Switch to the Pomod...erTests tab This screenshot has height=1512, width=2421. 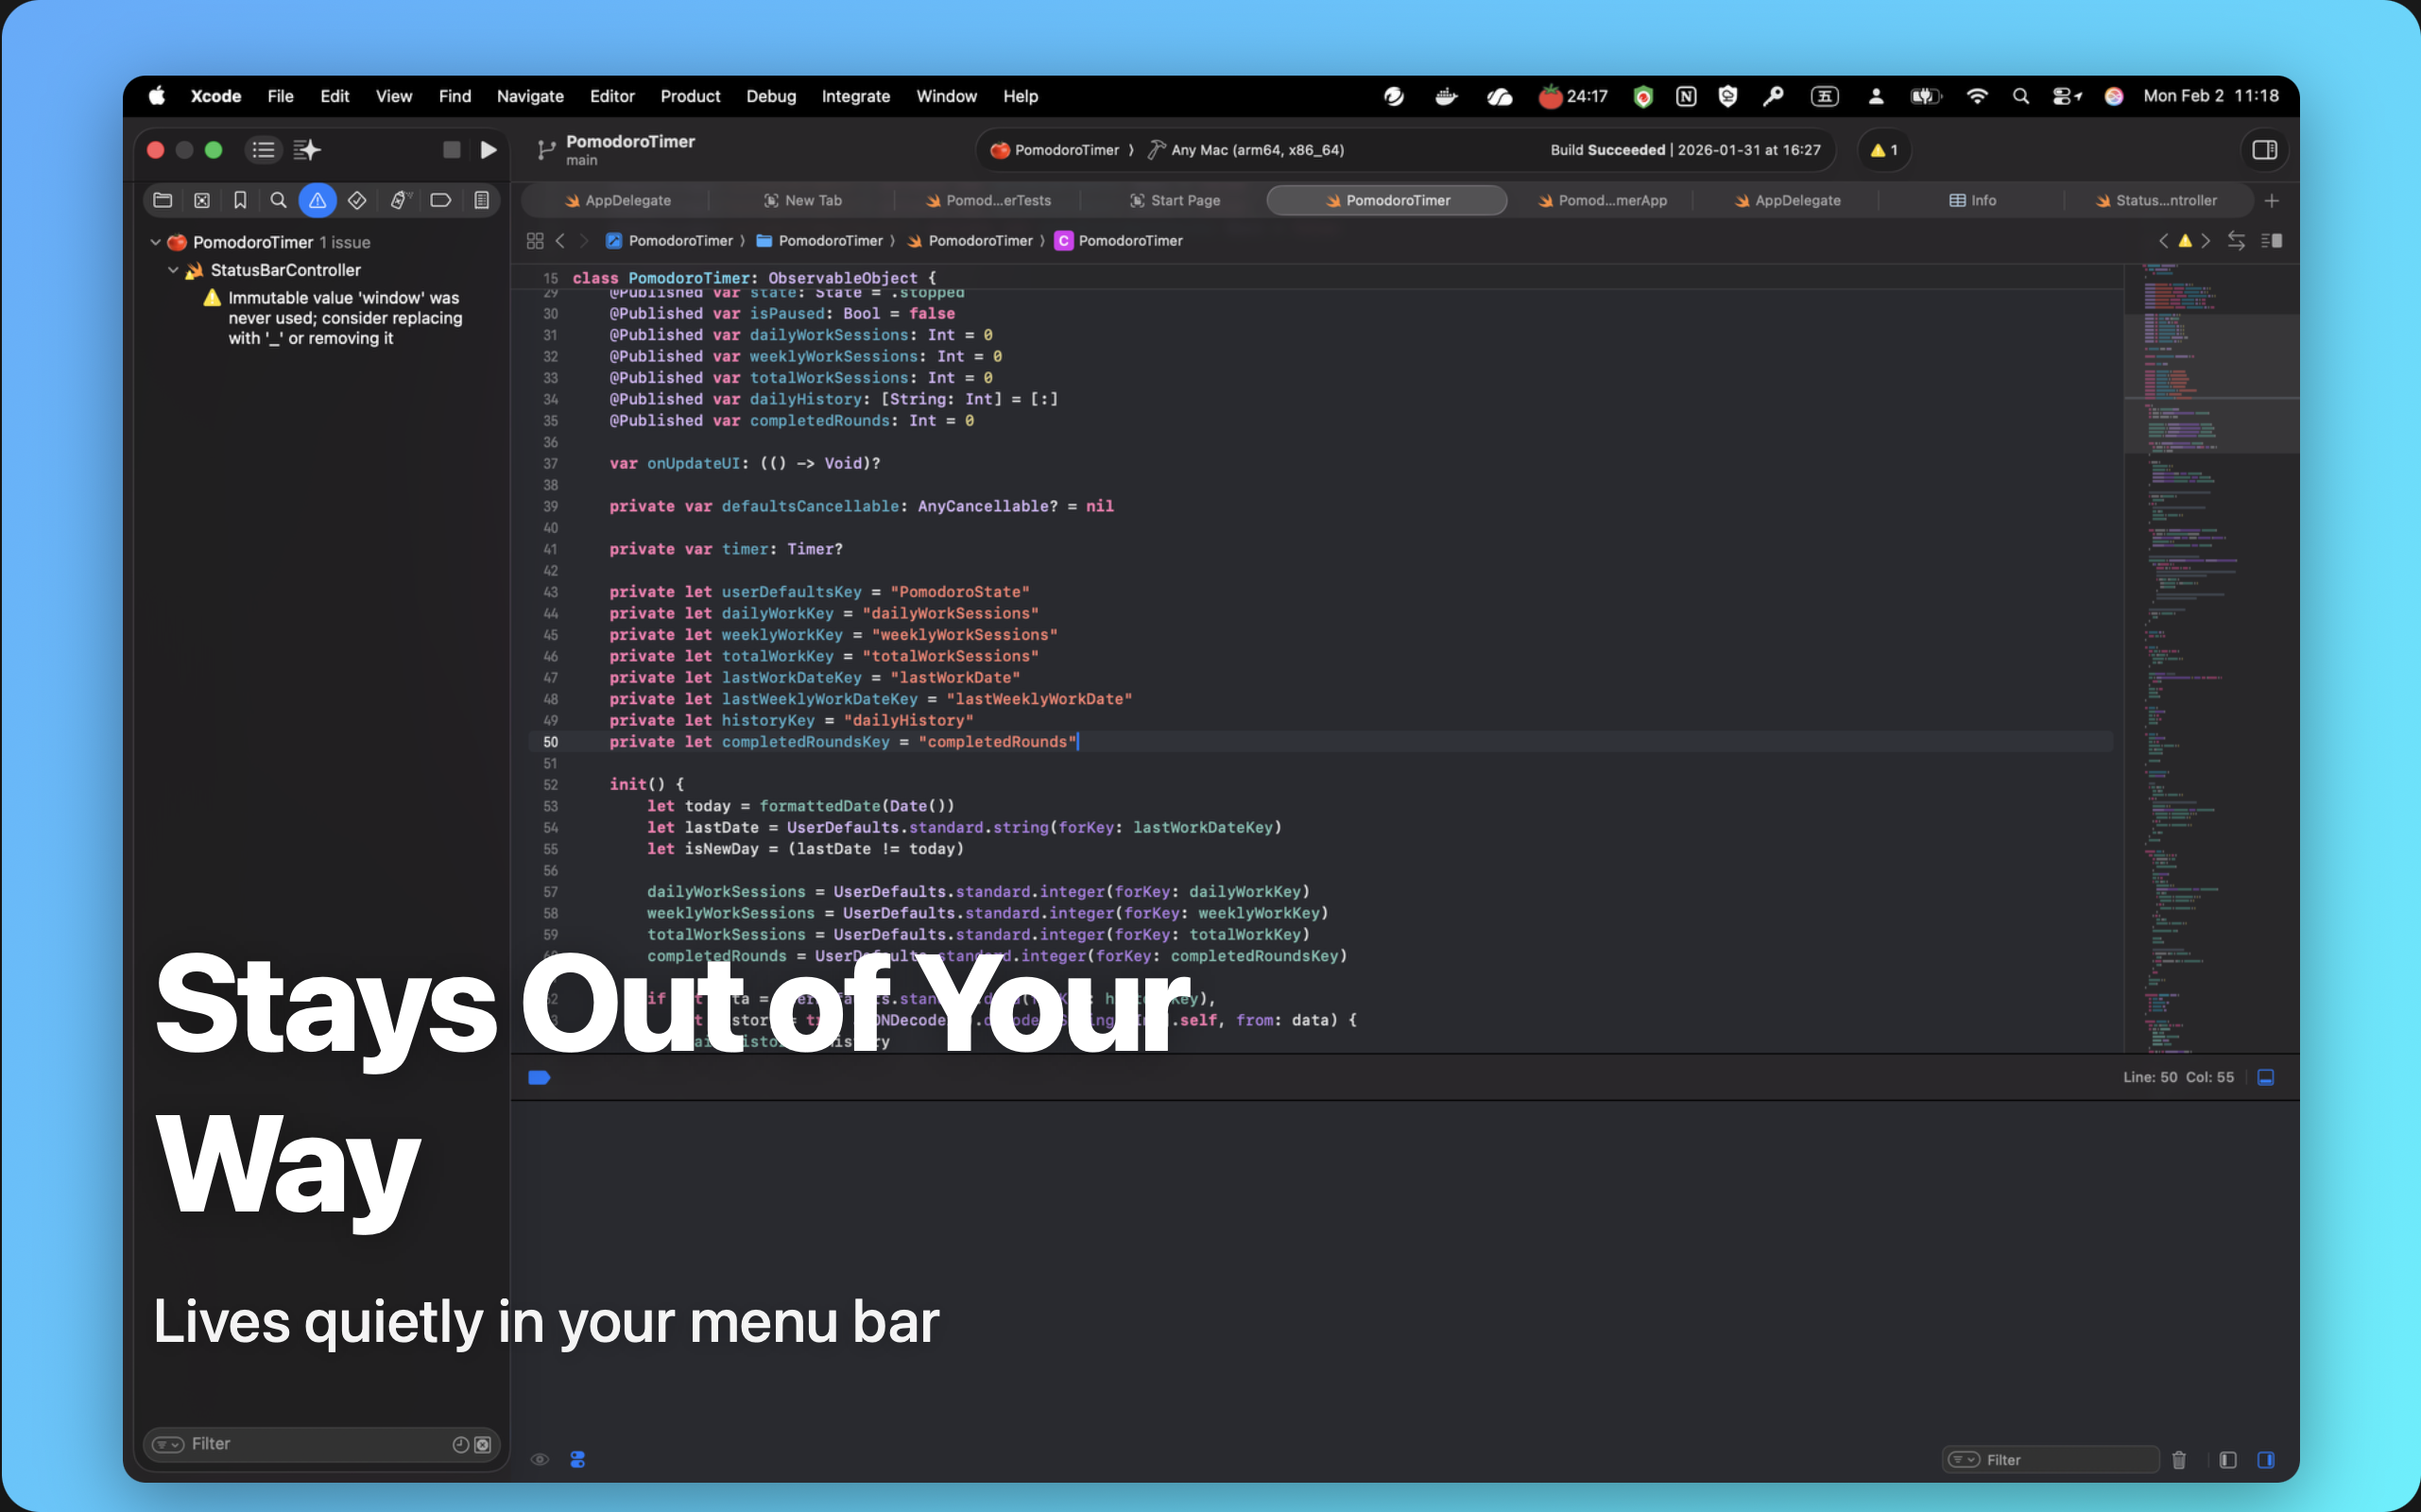(x=988, y=201)
